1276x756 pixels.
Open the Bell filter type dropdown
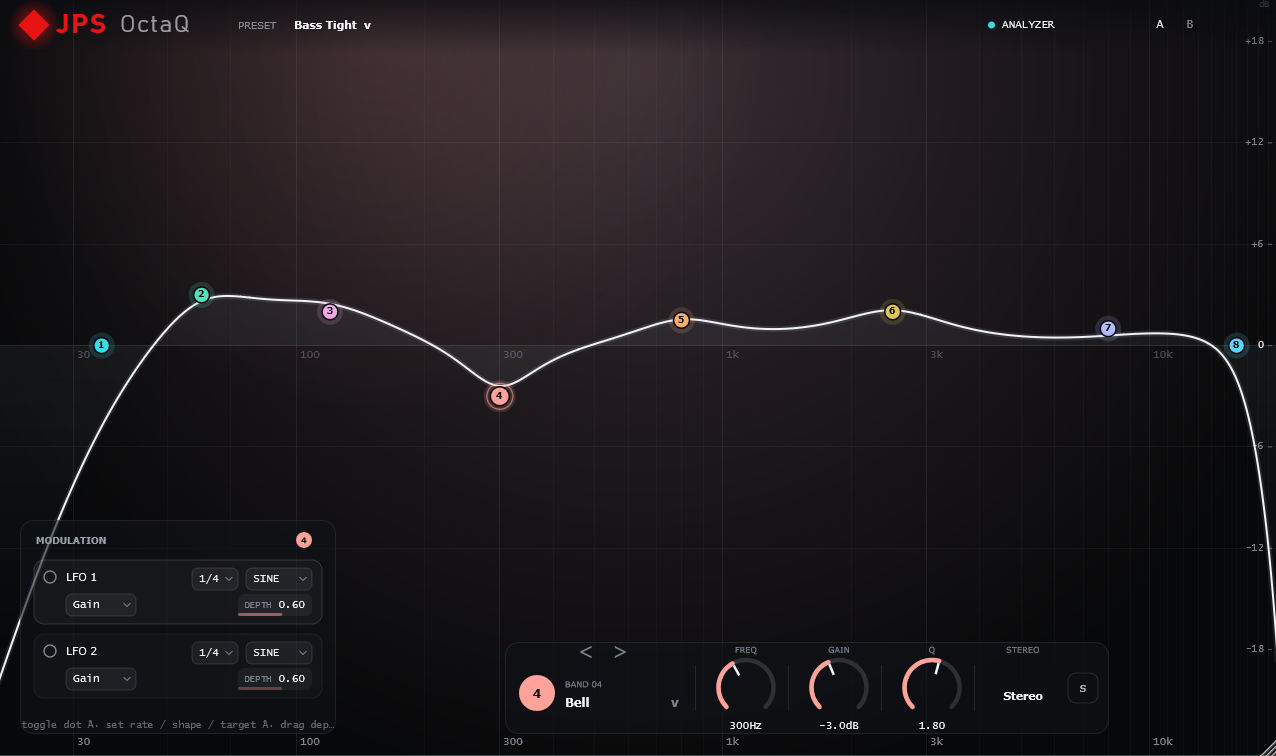coord(621,702)
